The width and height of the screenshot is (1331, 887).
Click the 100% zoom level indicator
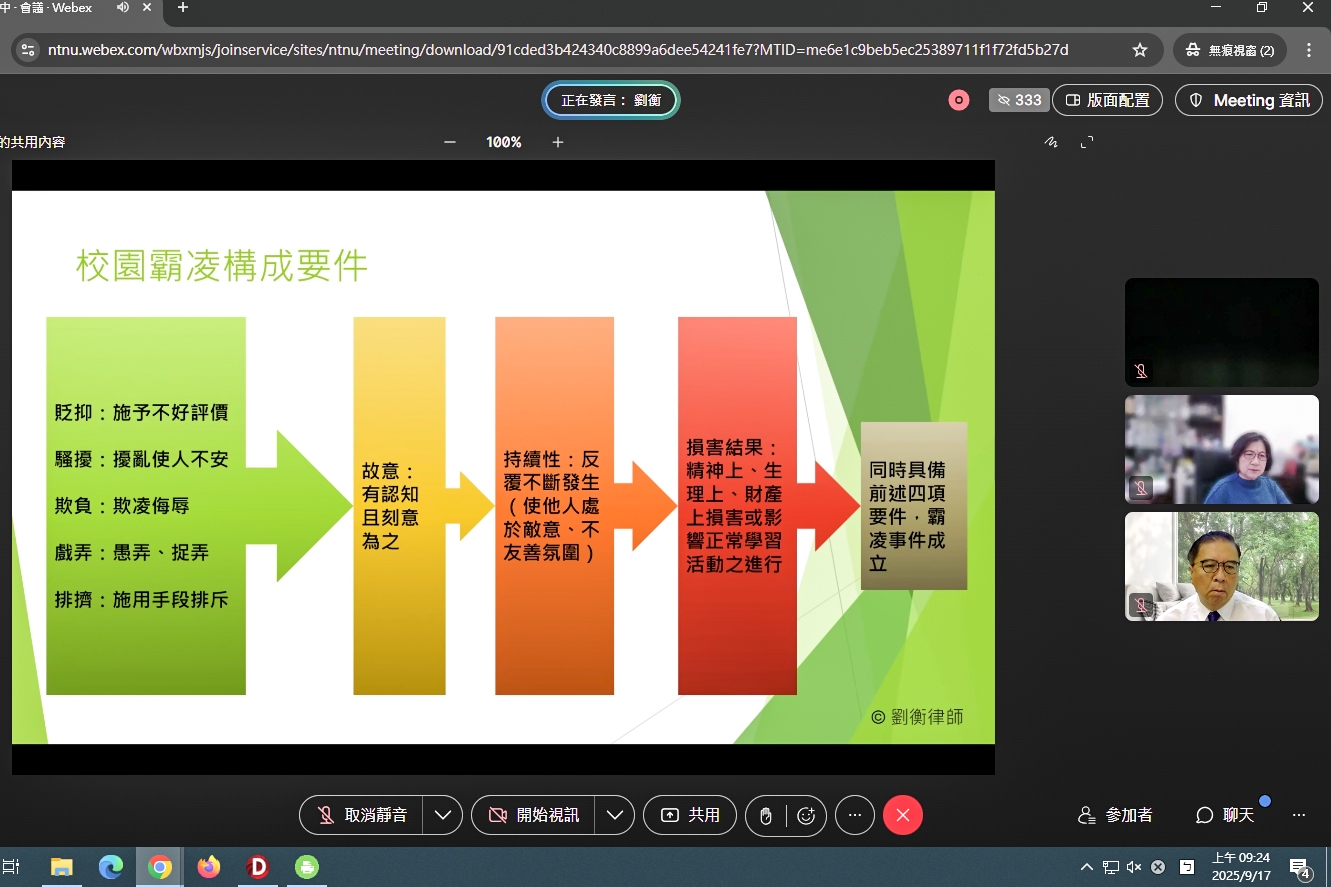(504, 142)
